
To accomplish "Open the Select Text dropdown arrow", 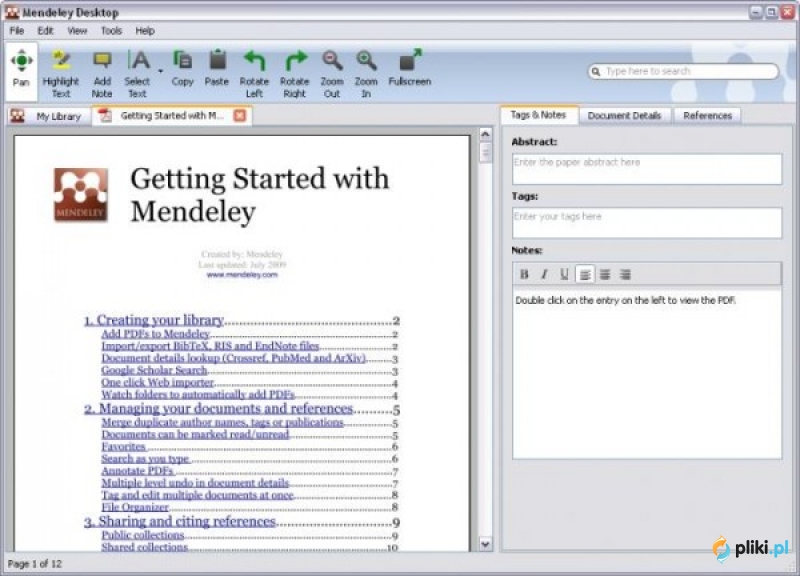I will tap(160, 71).
